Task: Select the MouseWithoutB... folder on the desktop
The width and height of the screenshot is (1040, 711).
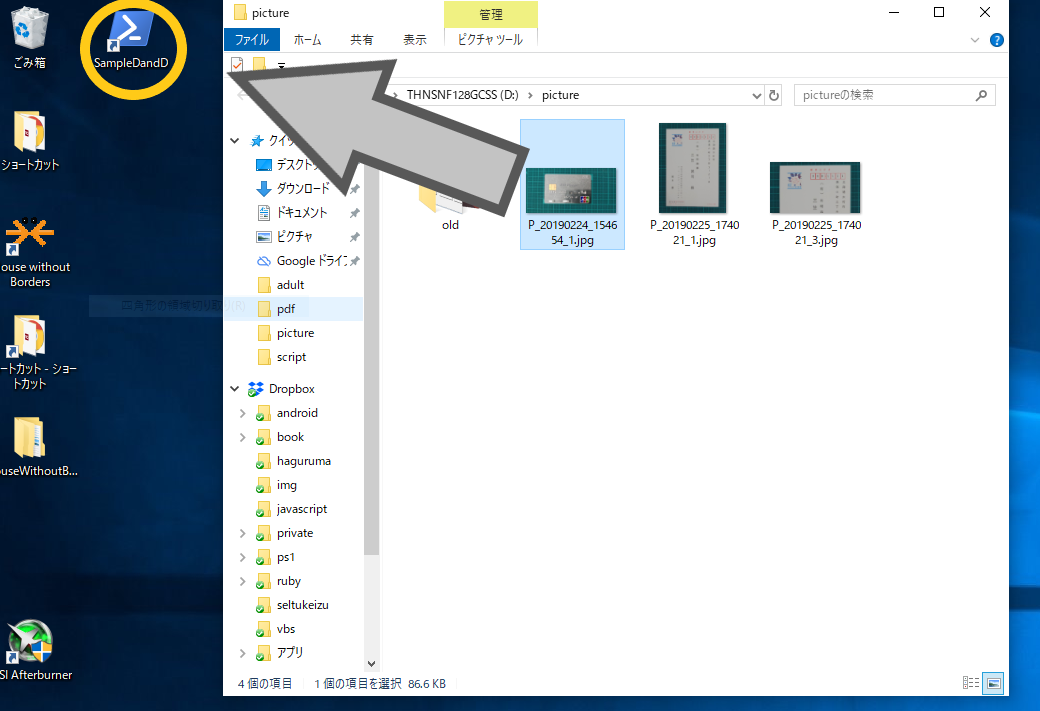Action: [31, 447]
